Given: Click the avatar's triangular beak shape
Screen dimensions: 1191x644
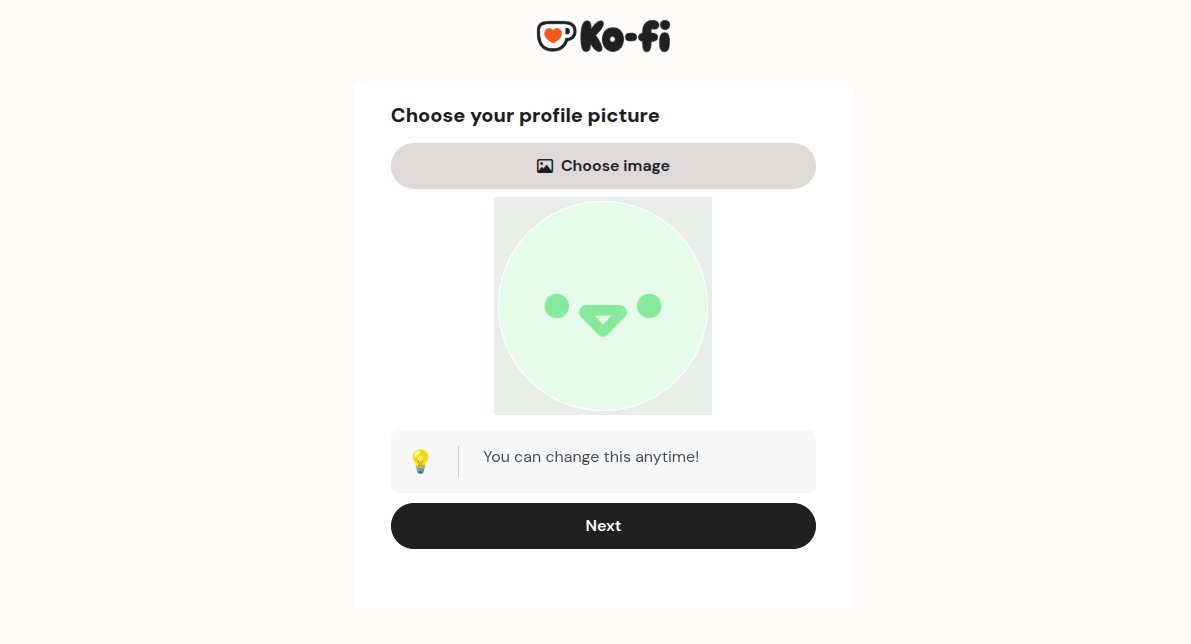Looking at the screenshot, I should (603, 320).
